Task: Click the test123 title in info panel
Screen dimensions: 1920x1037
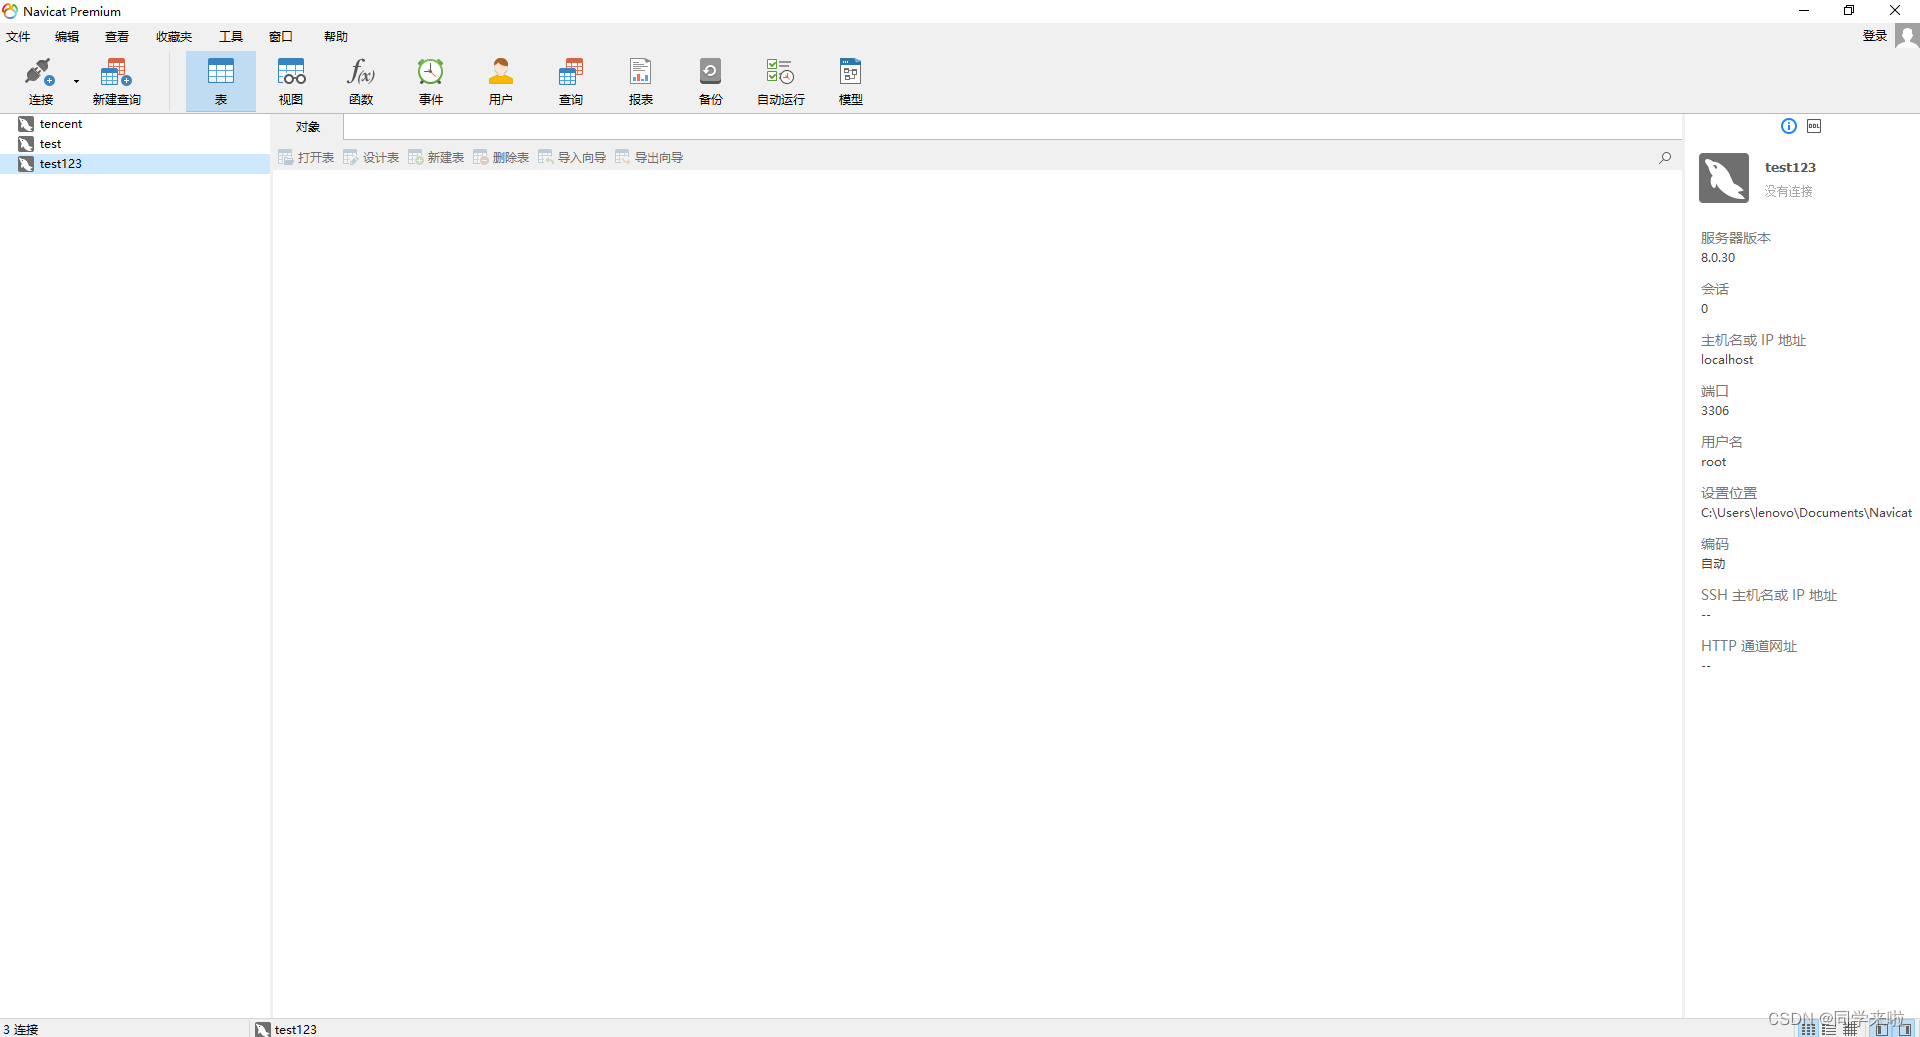Action: tap(1790, 167)
